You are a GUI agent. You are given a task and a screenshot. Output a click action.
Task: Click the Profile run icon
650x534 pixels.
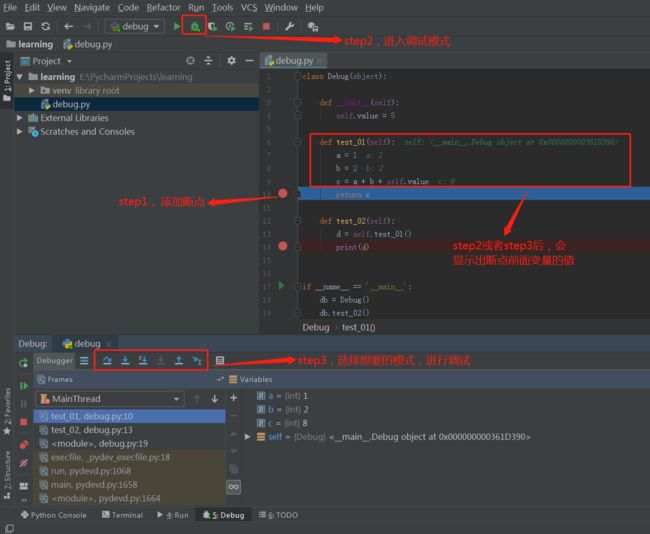230,27
